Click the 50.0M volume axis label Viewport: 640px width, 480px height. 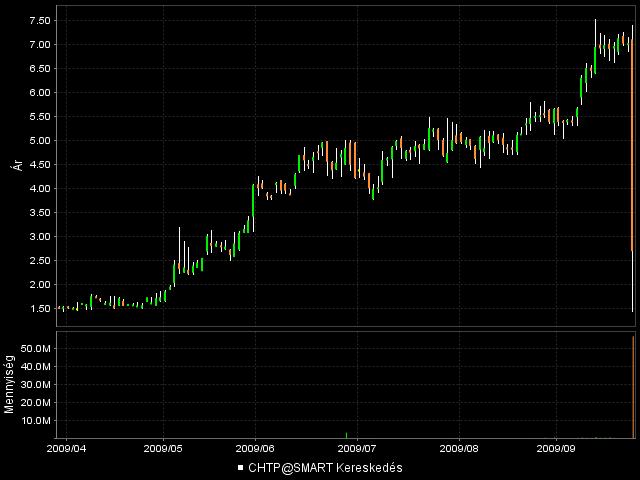point(36,349)
